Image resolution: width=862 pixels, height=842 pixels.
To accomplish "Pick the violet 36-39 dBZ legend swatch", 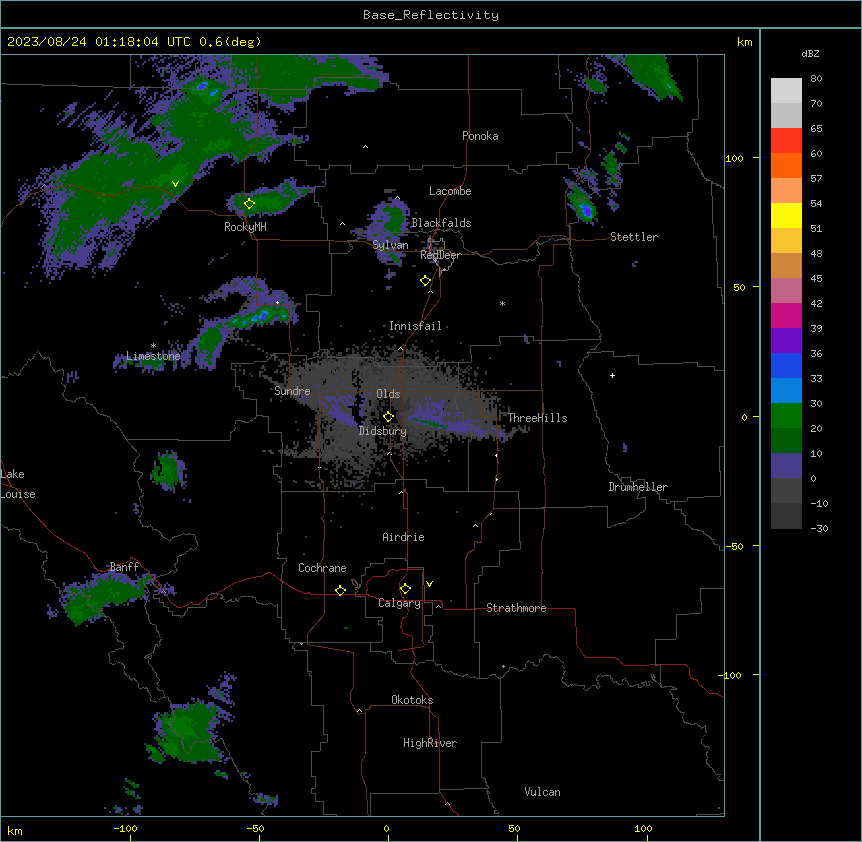I will (x=786, y=341).
